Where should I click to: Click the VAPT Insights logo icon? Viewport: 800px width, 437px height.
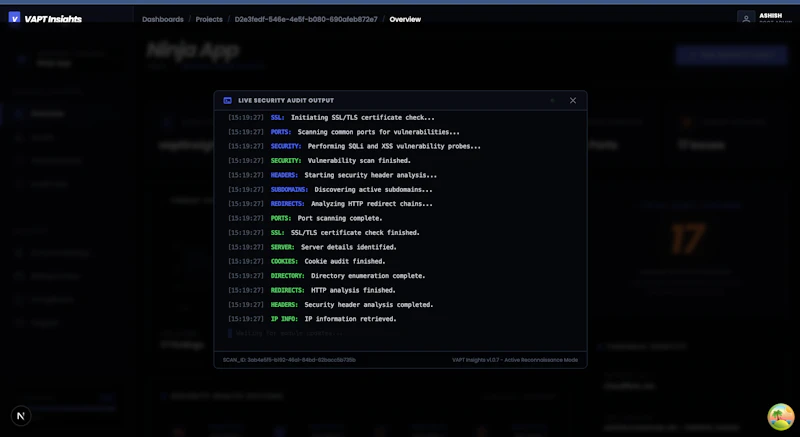(14, 18)
